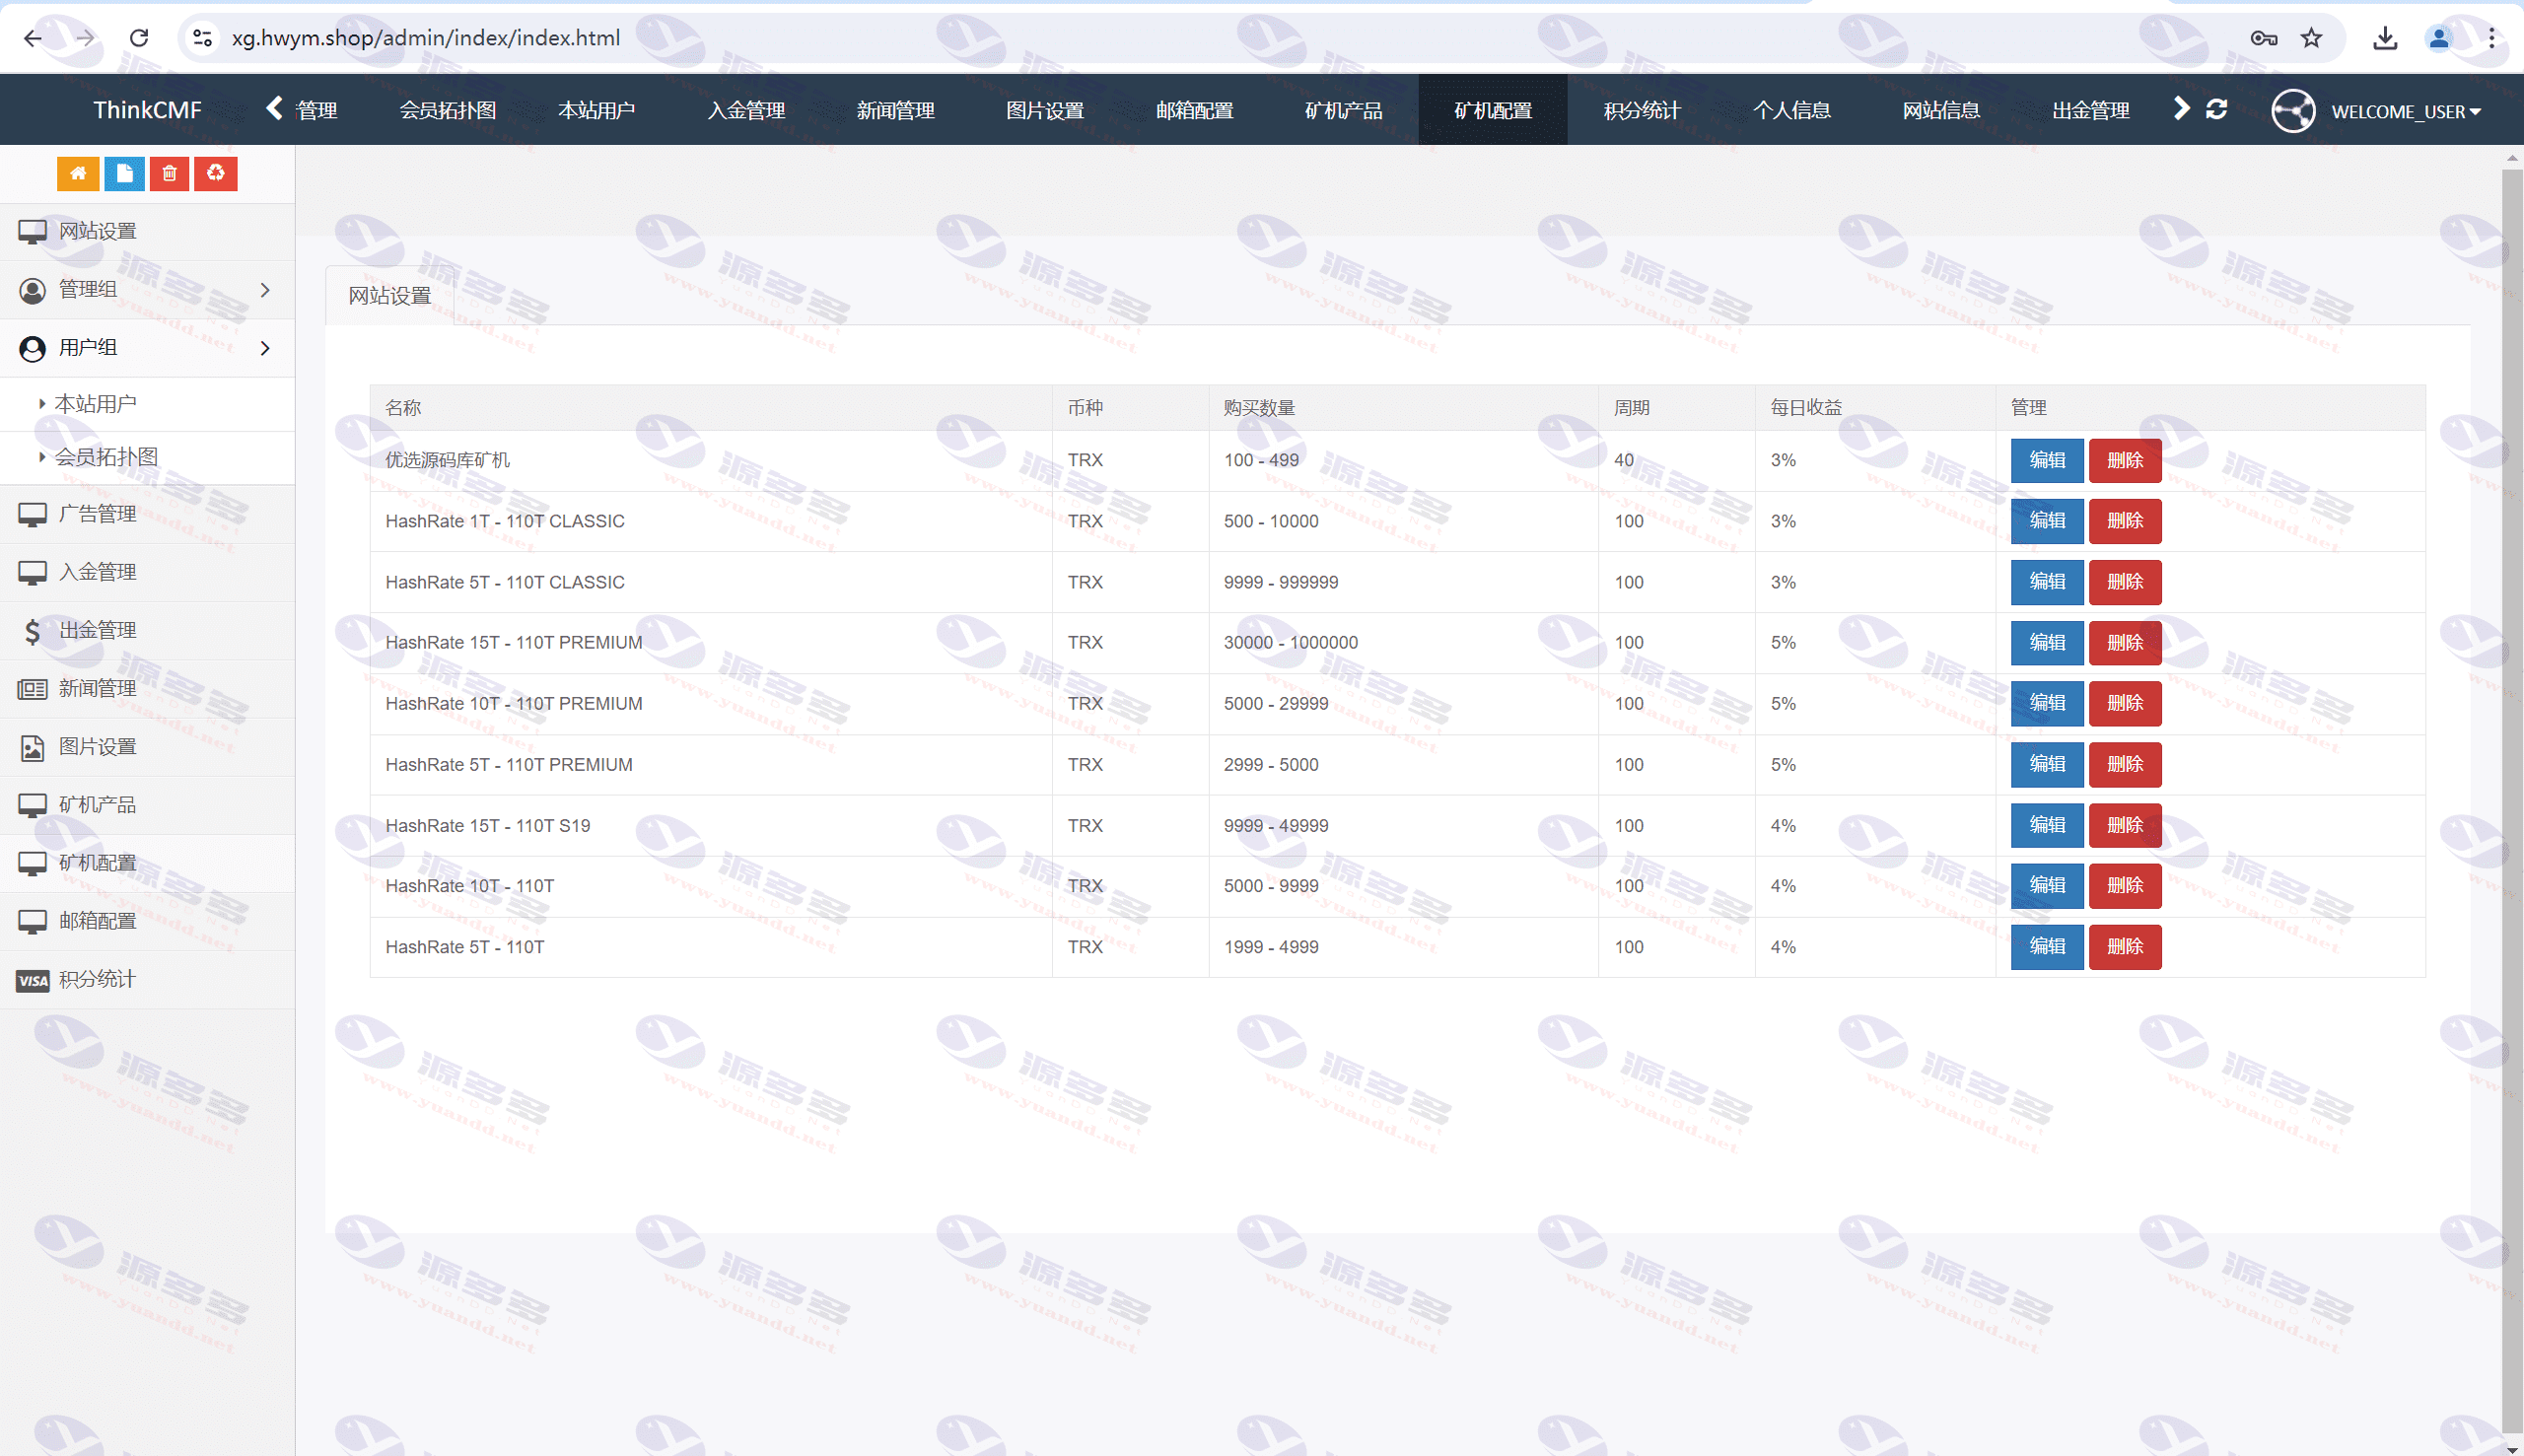Click the red recycle icon button

(x=216, y=174)
